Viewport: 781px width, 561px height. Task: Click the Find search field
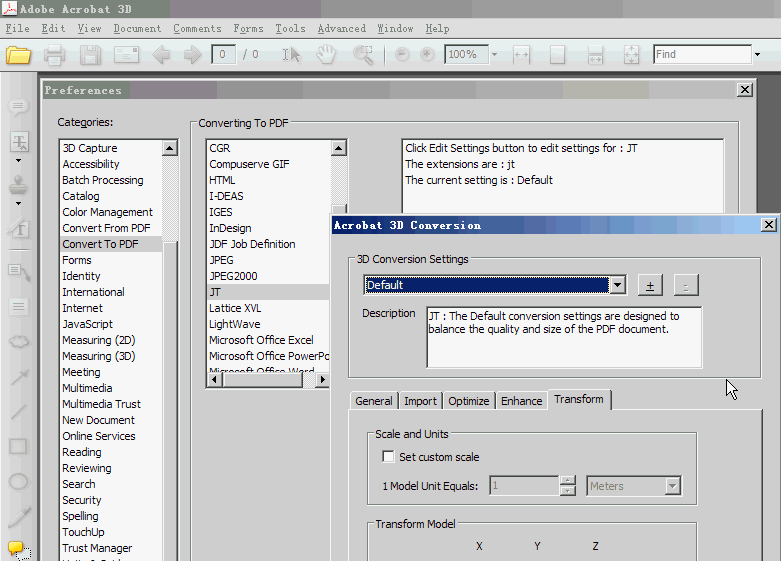(x=702, y=54)
